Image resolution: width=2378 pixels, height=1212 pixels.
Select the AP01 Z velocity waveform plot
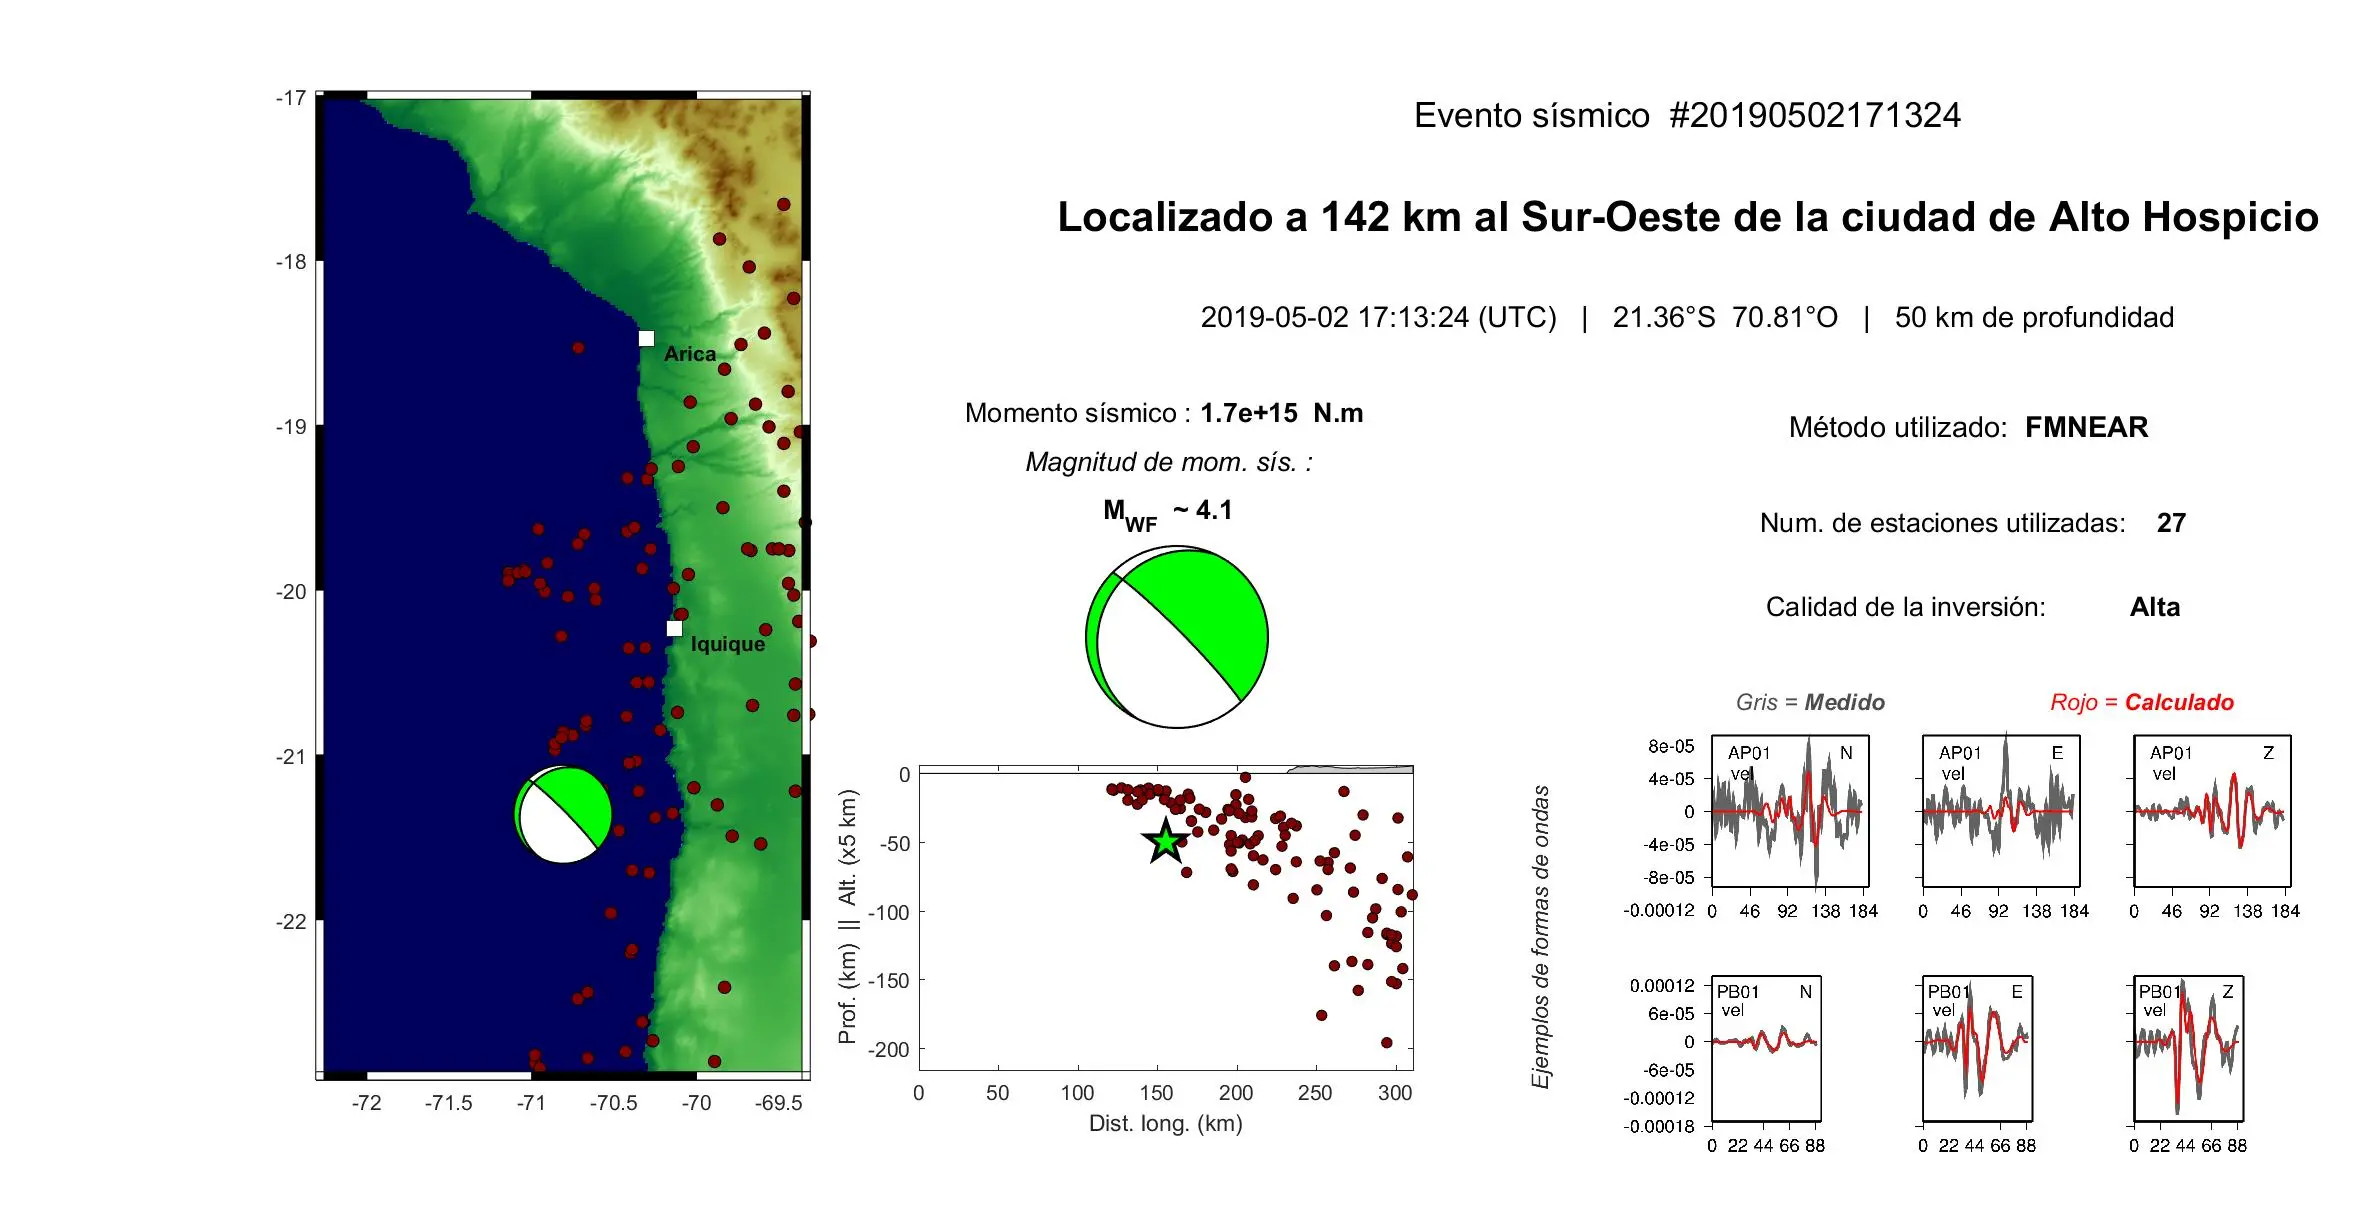pyautogui.click(x=2212, y=811)
